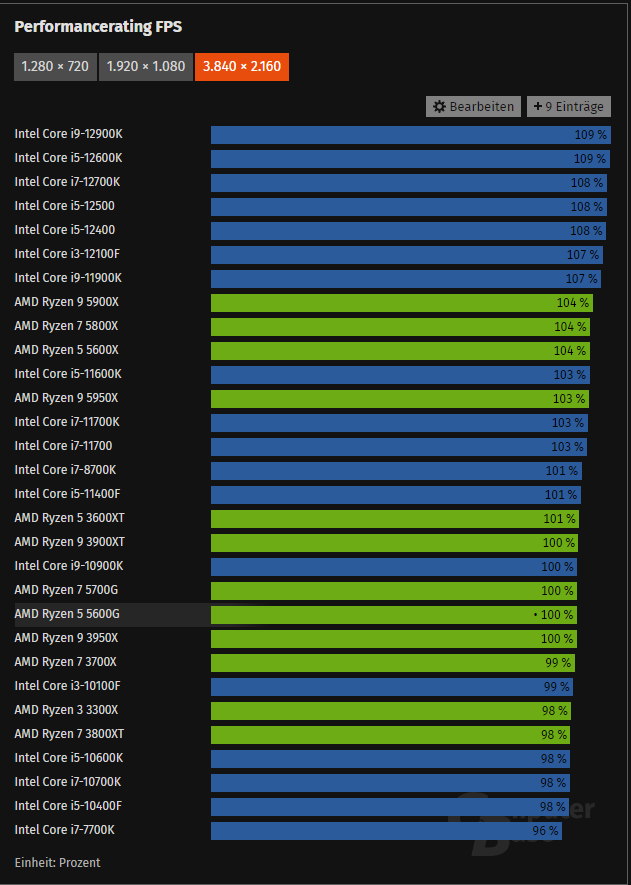Click the Einheit: Prozent footer text
The width and height of the screenshot is (631, 885).
(x=58, y=862)
